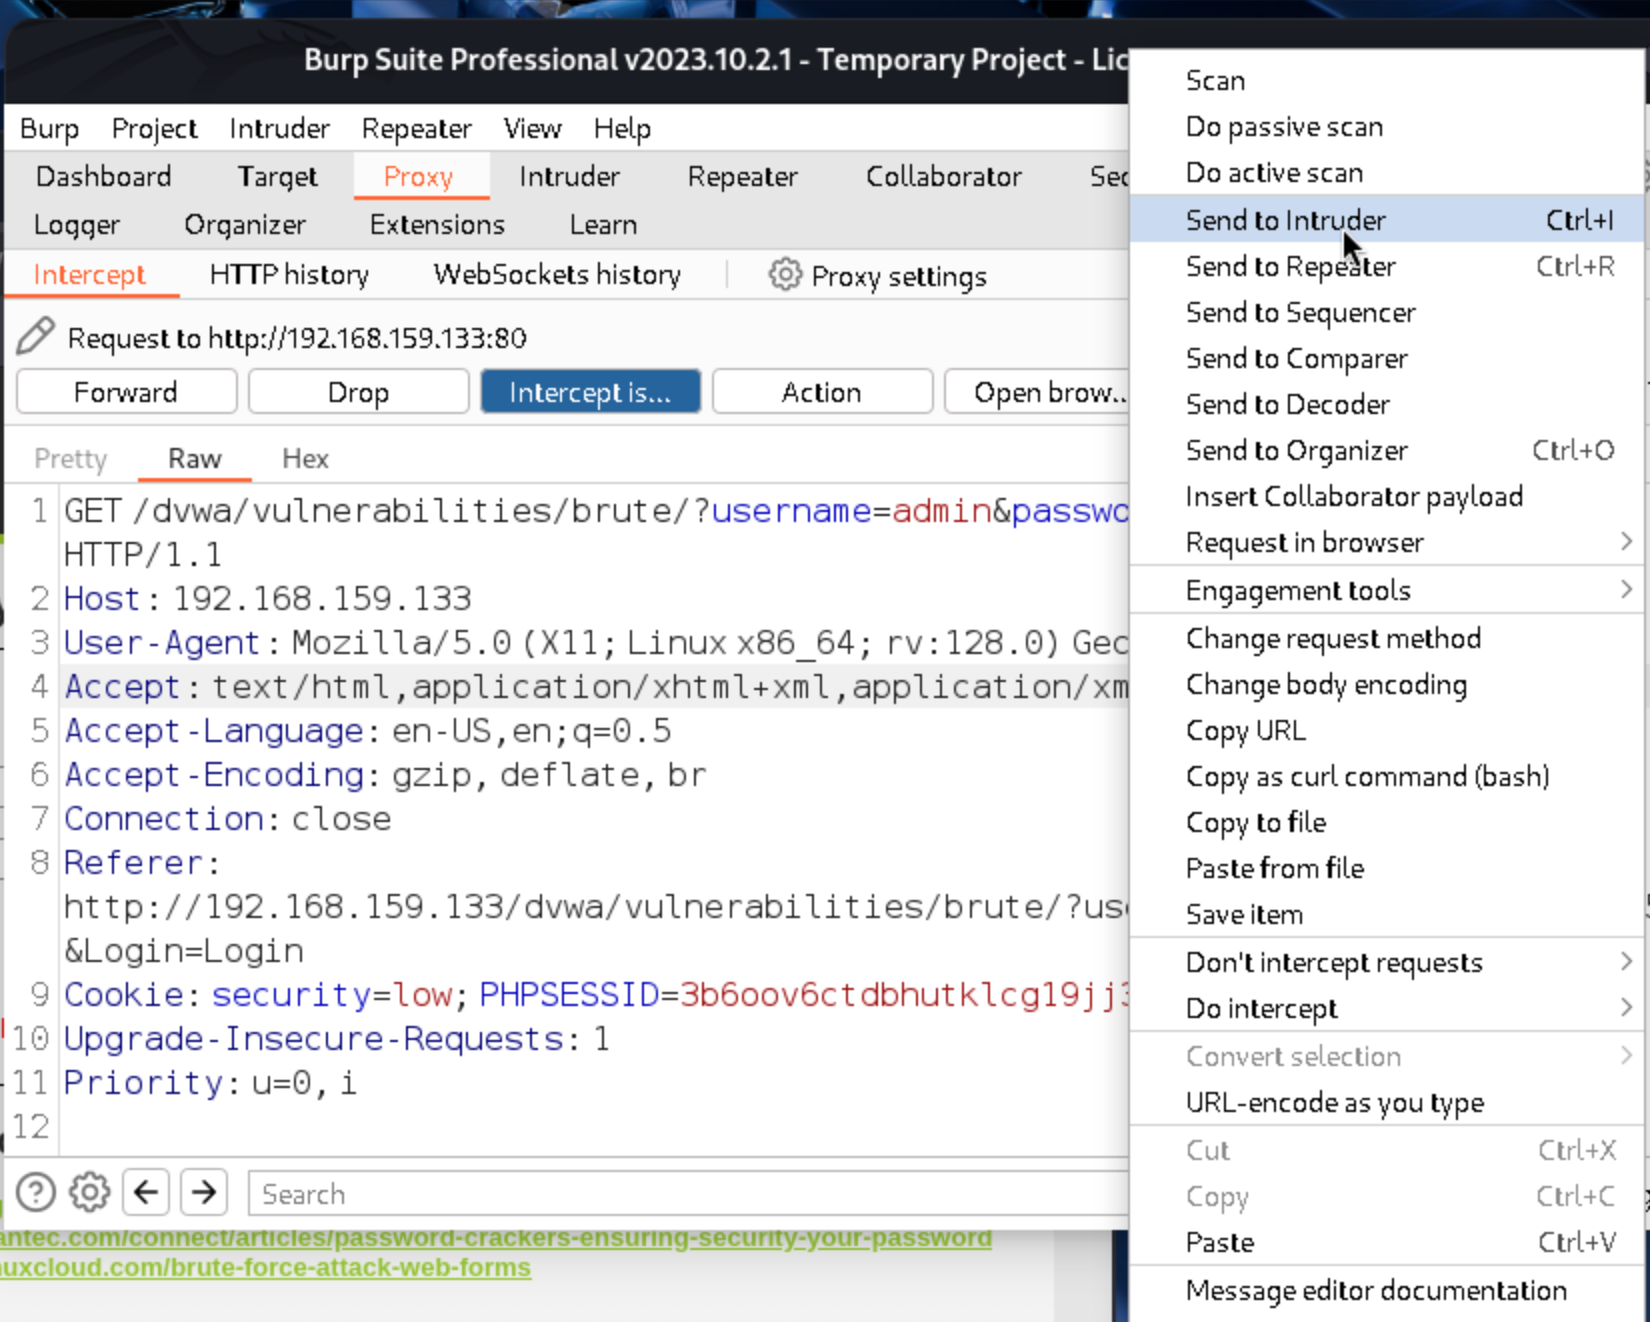Open the Collaborator tab
Image resolution: width=1650 pixels, height=1322 pixels.
(943, 177)
